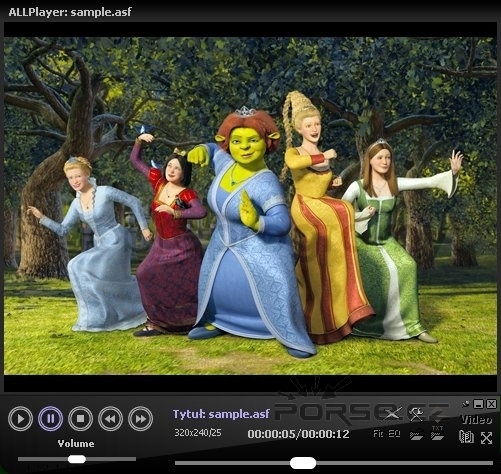Click the Fit video button
Image resolution: width=501 pixels, height=474 pixels.
378,434
